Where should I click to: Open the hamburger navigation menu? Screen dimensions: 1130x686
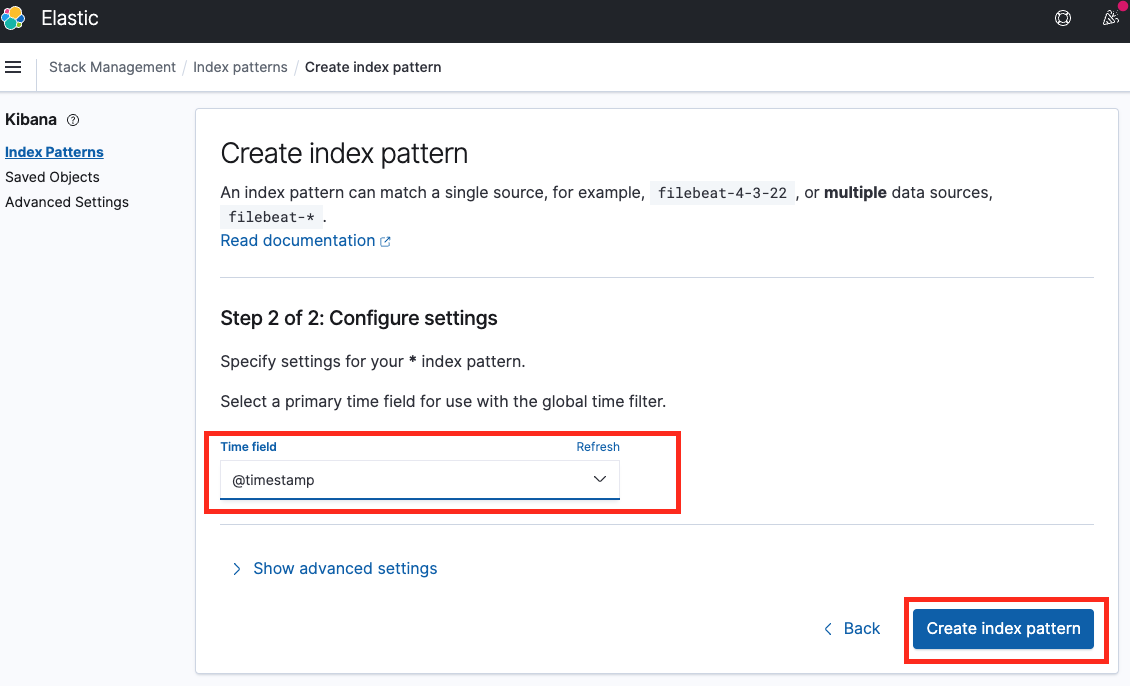(13, 67)
